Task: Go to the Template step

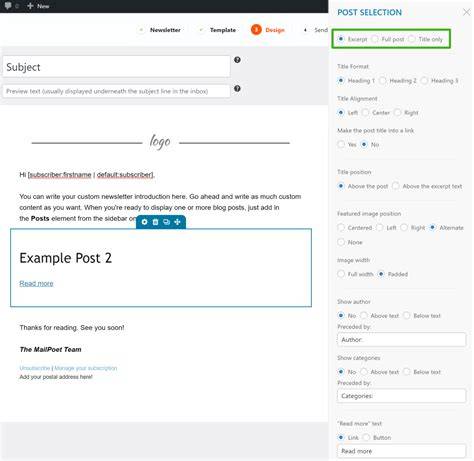Action: pyautogui.click(x=223, y=30)
